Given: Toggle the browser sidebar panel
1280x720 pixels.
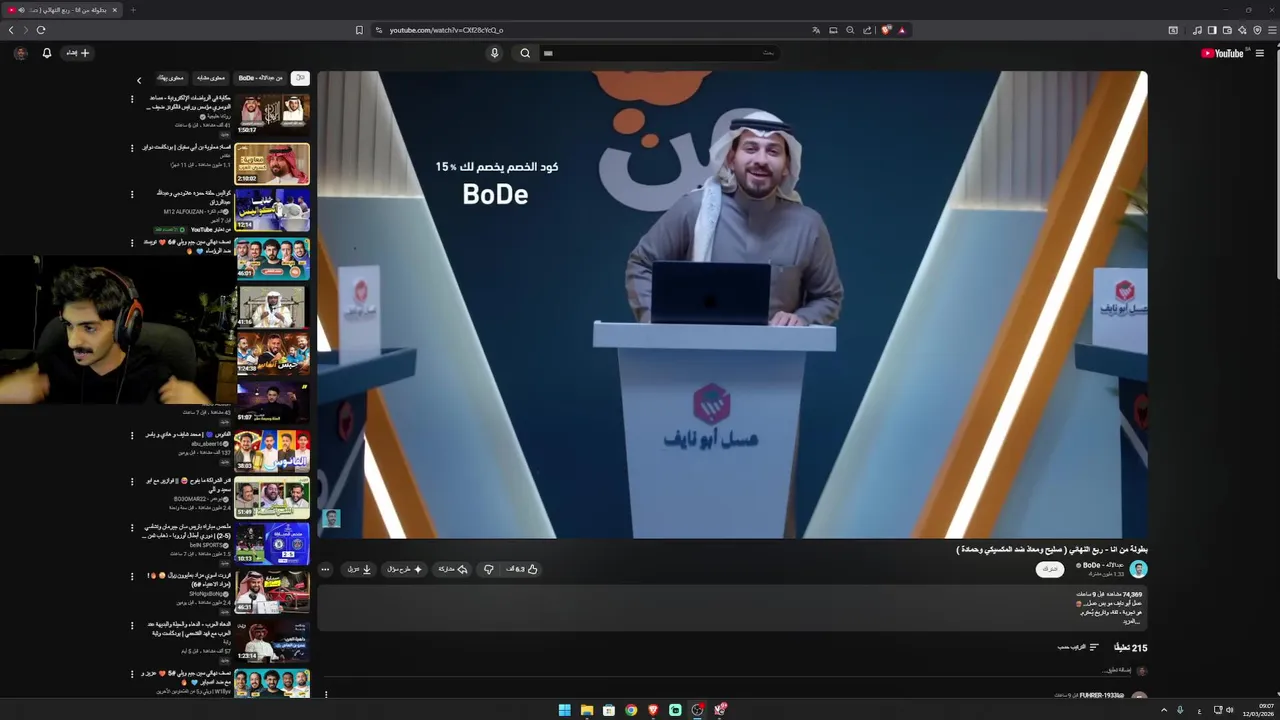Looking at the screenshot, I should pos(1212,30).
